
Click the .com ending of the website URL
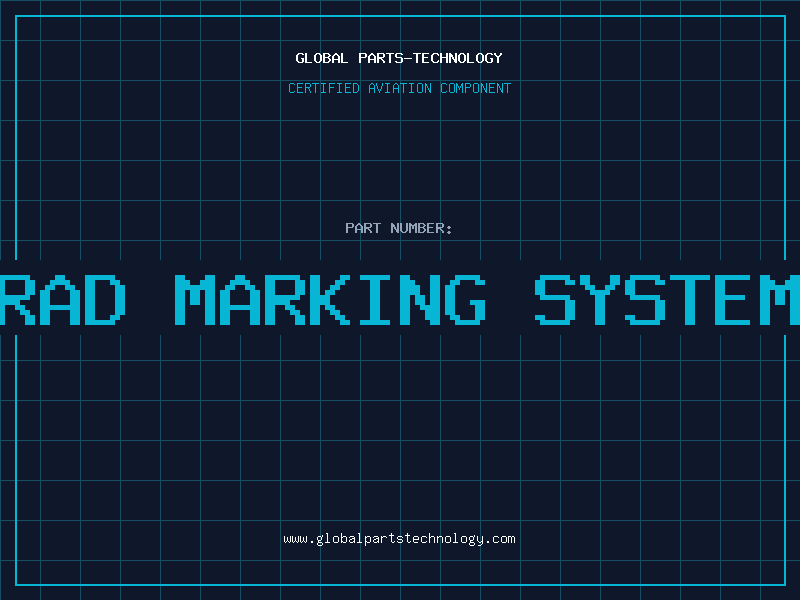pyautogui.click(x=500, y=539)
